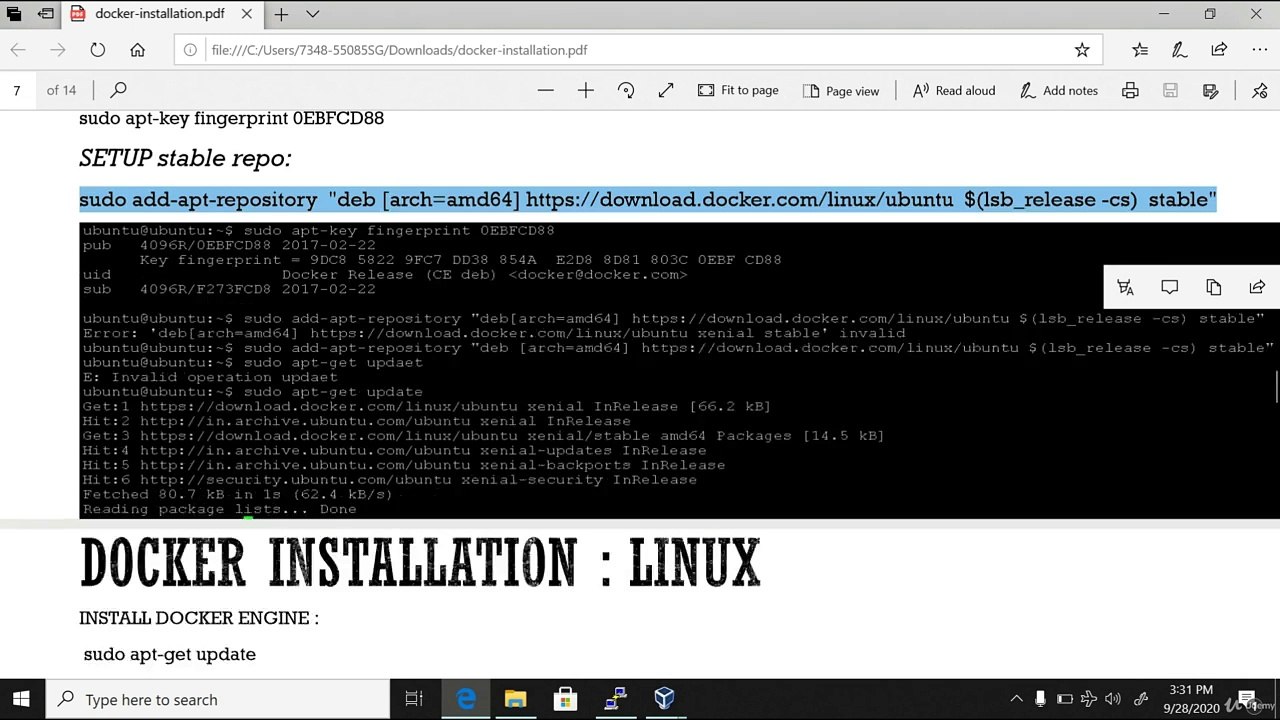Zoom in on the PDF
The image size is (1280, 720).
coord(586,90)
